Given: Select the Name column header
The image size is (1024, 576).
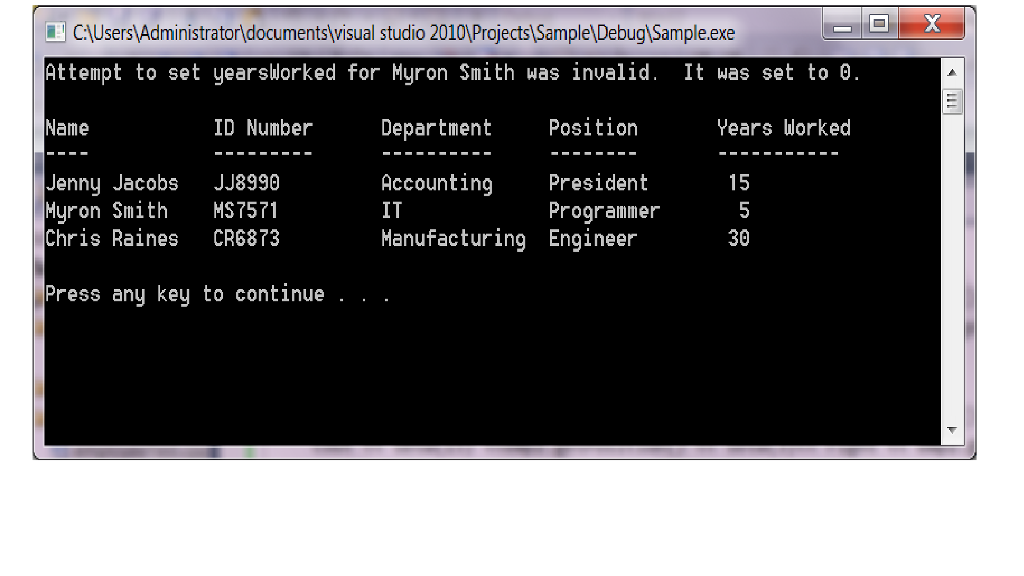Looking at the screenshot, I should point(65,128).
